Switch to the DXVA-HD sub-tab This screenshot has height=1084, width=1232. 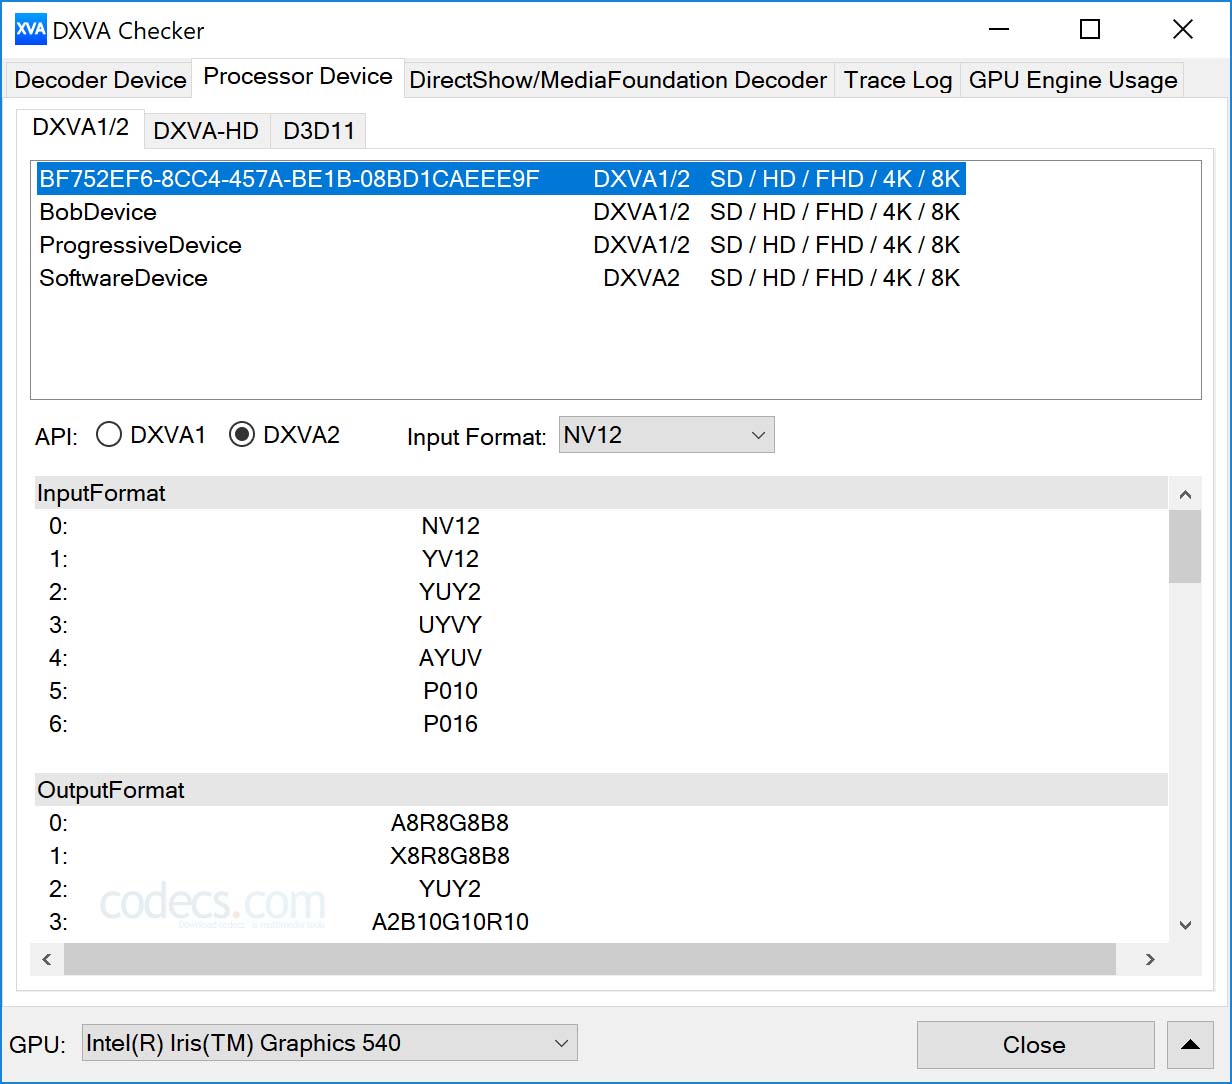207,131
